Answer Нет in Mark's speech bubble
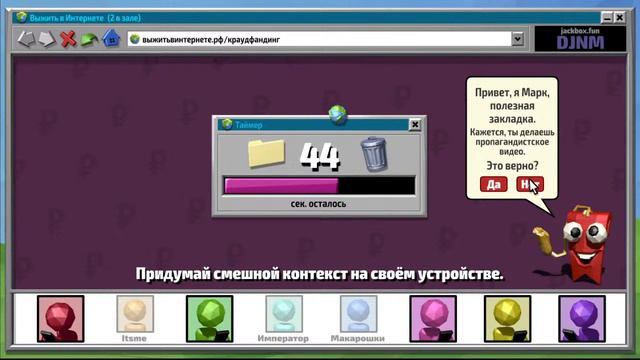This screenshot has height=360, width=640. 530,184
